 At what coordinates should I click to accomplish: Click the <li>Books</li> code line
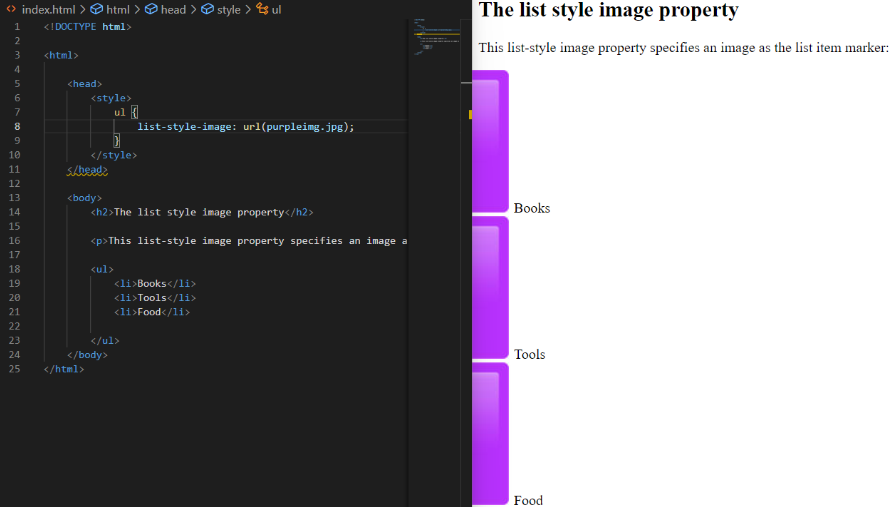155,283
